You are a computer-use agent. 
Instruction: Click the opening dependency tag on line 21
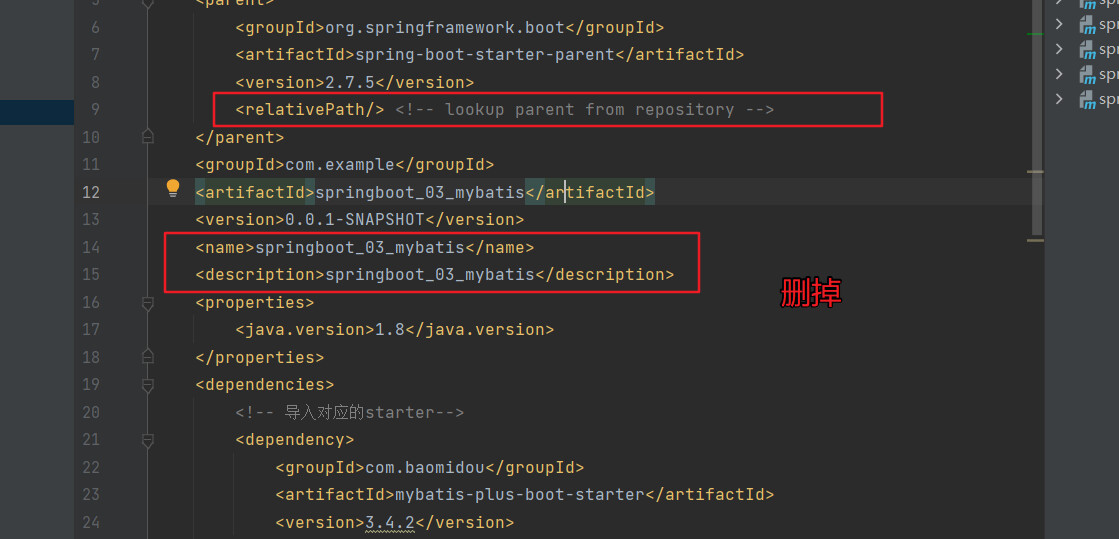click(295, 440)
